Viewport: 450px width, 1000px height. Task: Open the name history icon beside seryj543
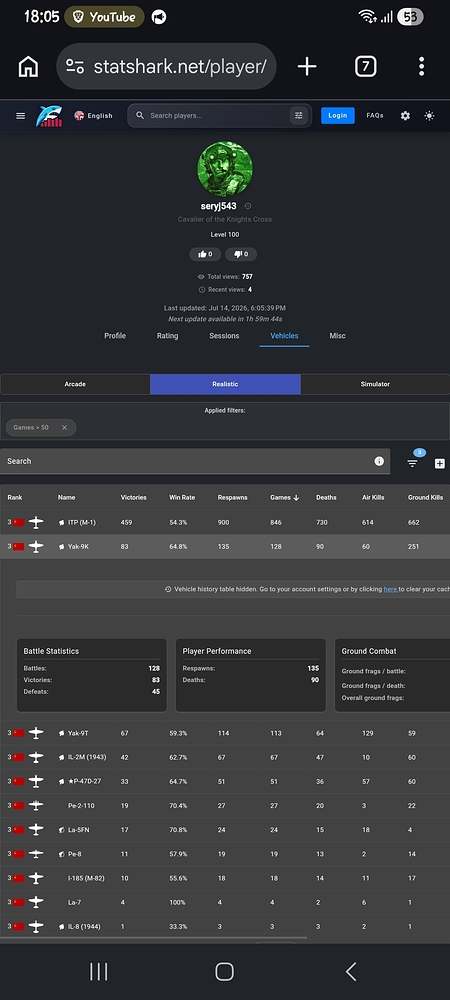(x=248, y=206)
